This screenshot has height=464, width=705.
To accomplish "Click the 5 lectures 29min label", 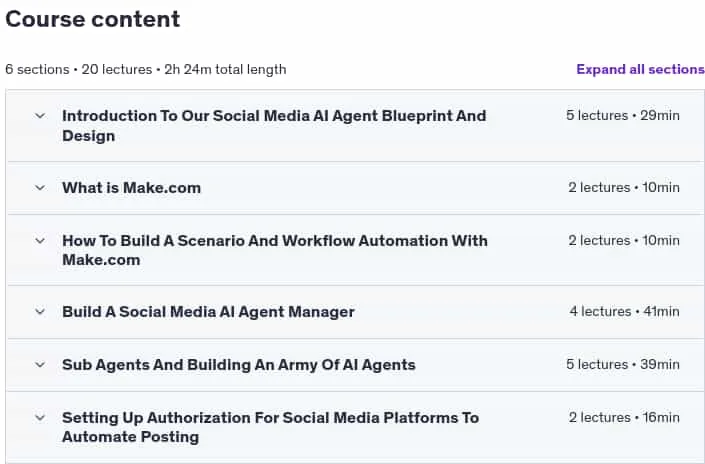I will 623,116.
